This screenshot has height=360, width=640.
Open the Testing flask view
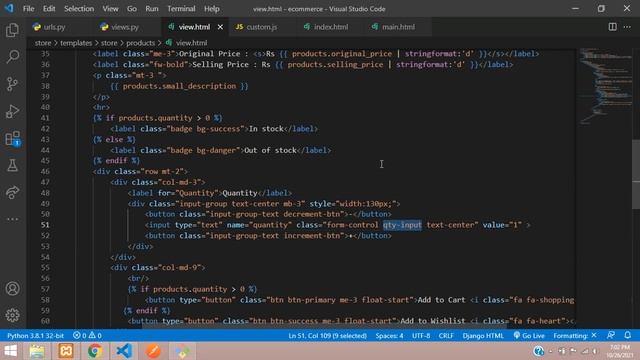(12, 165)
